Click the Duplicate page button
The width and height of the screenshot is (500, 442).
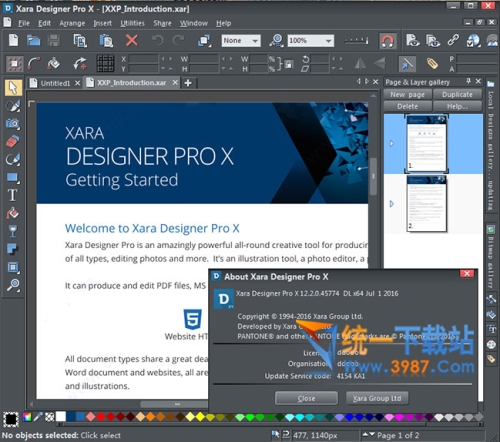457,95
